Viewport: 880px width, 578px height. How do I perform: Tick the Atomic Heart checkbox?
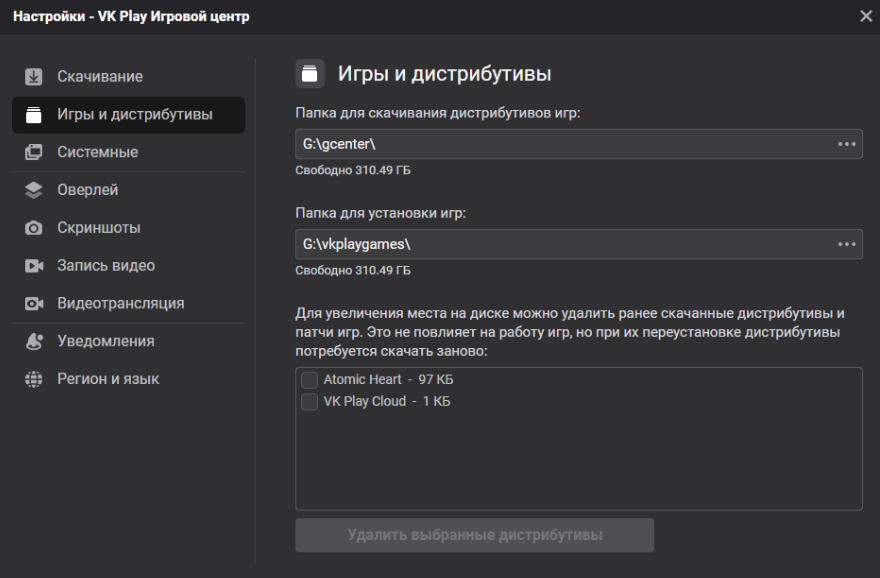(x=309, y=380)
